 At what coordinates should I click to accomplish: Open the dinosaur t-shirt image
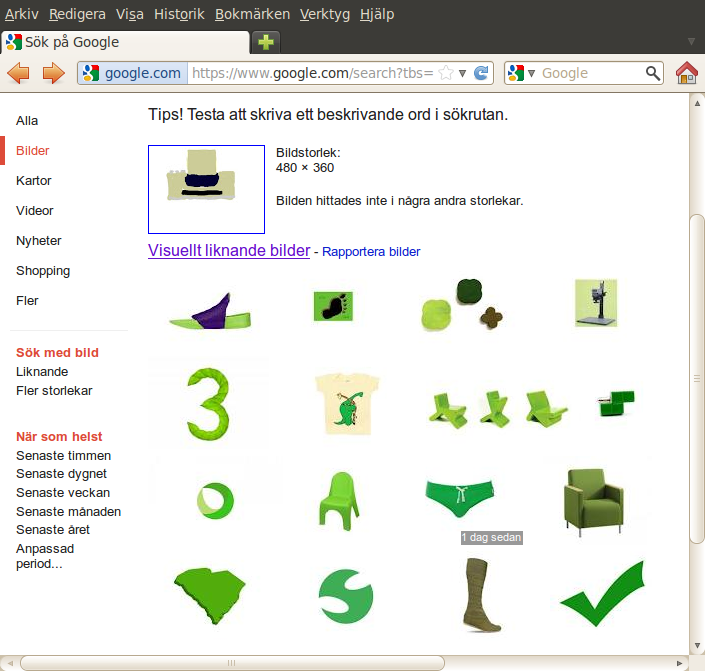[347, 404]
